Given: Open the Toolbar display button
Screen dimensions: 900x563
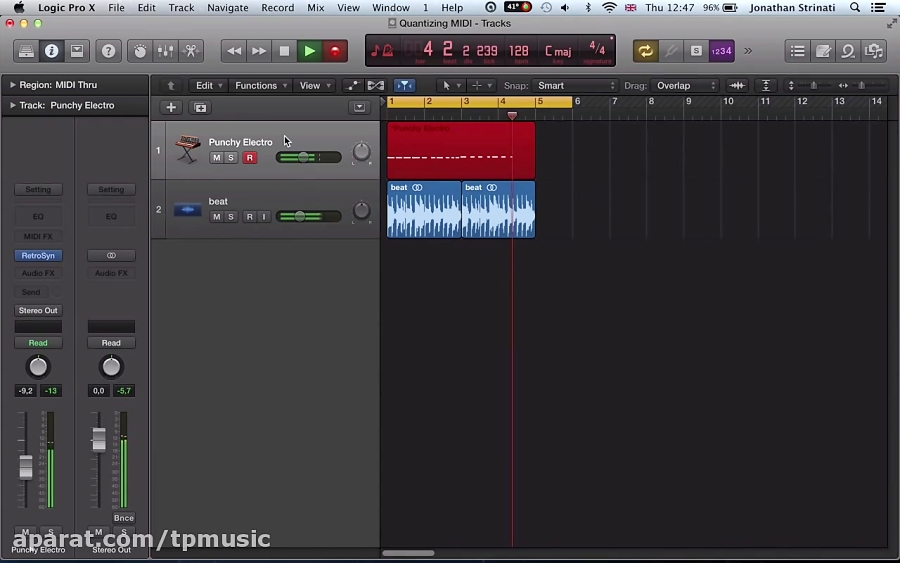Looking at the screenshot, I should pos(77,51).
